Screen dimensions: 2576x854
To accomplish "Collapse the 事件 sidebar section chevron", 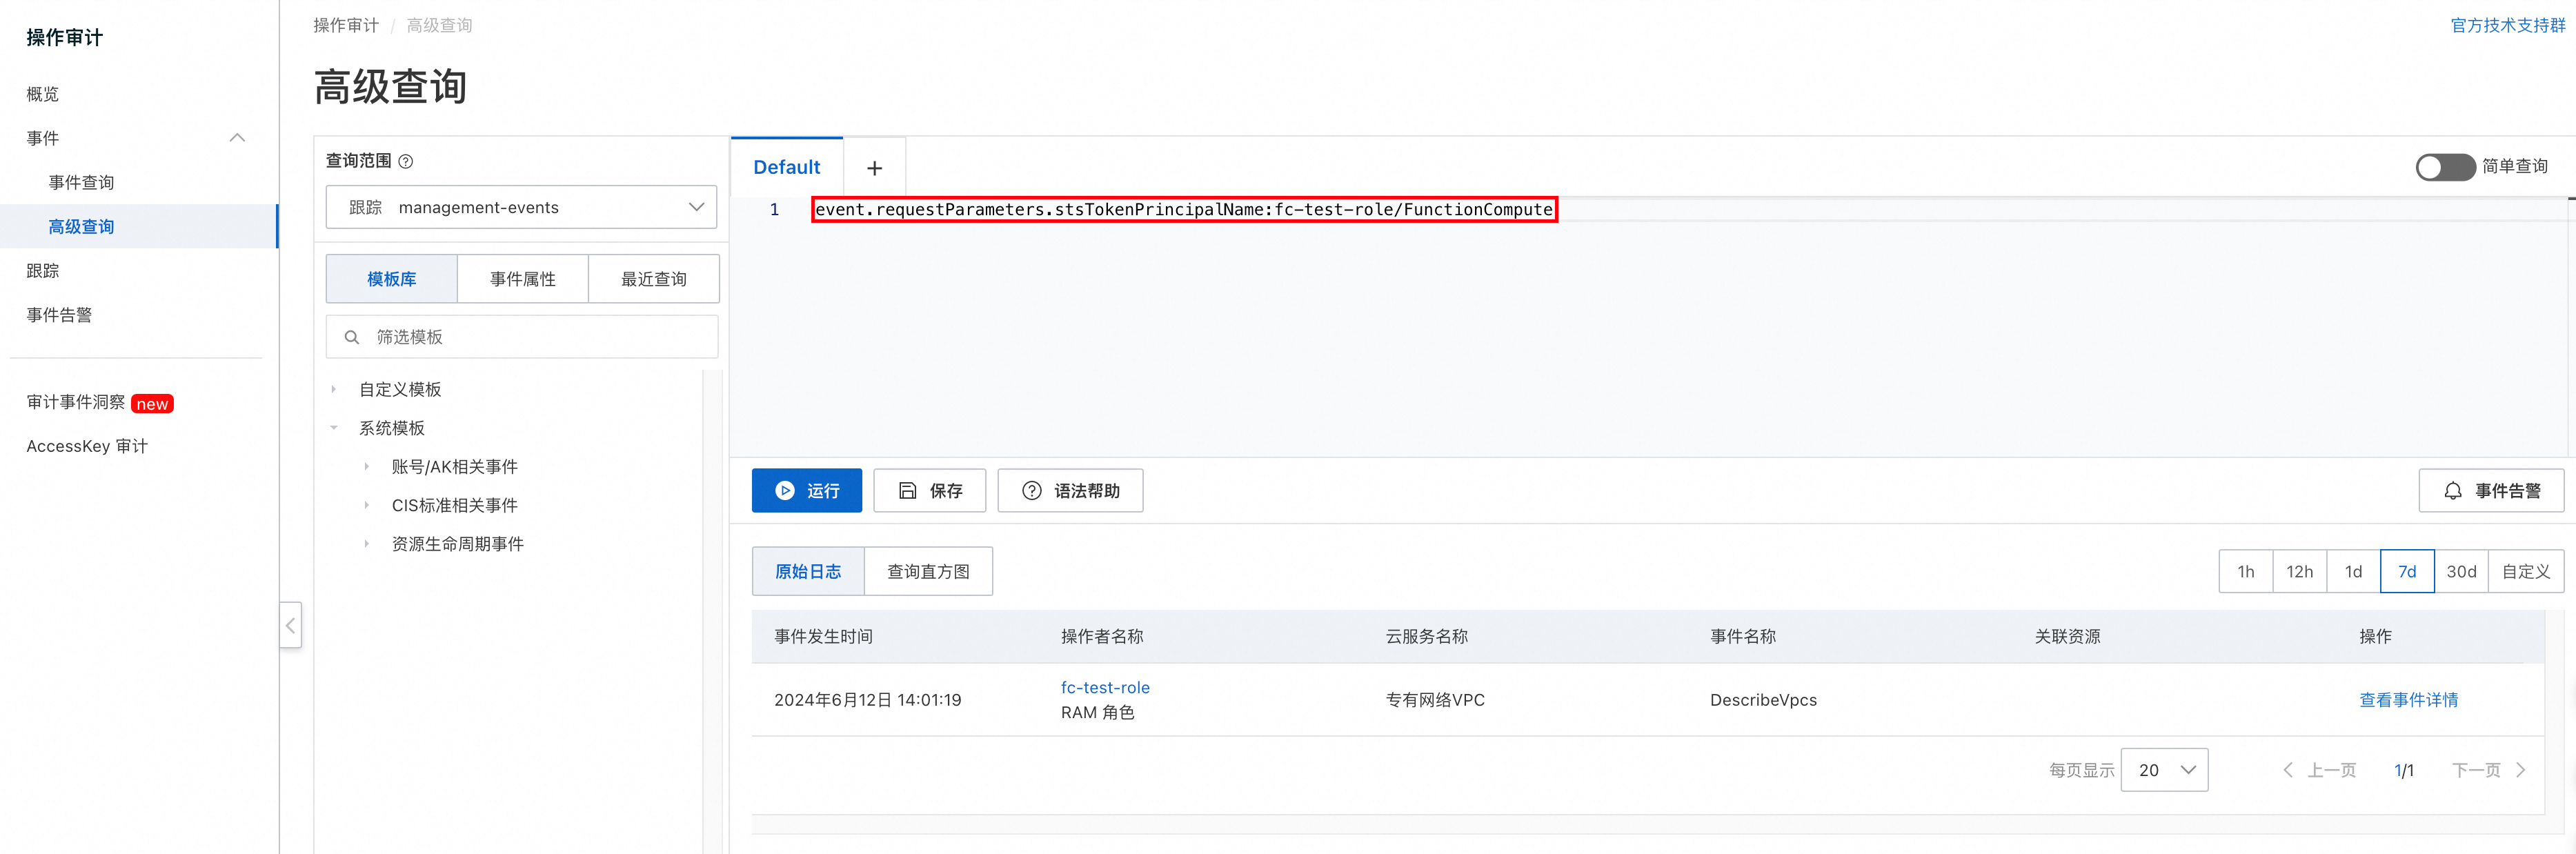I will tap(237, 138).
